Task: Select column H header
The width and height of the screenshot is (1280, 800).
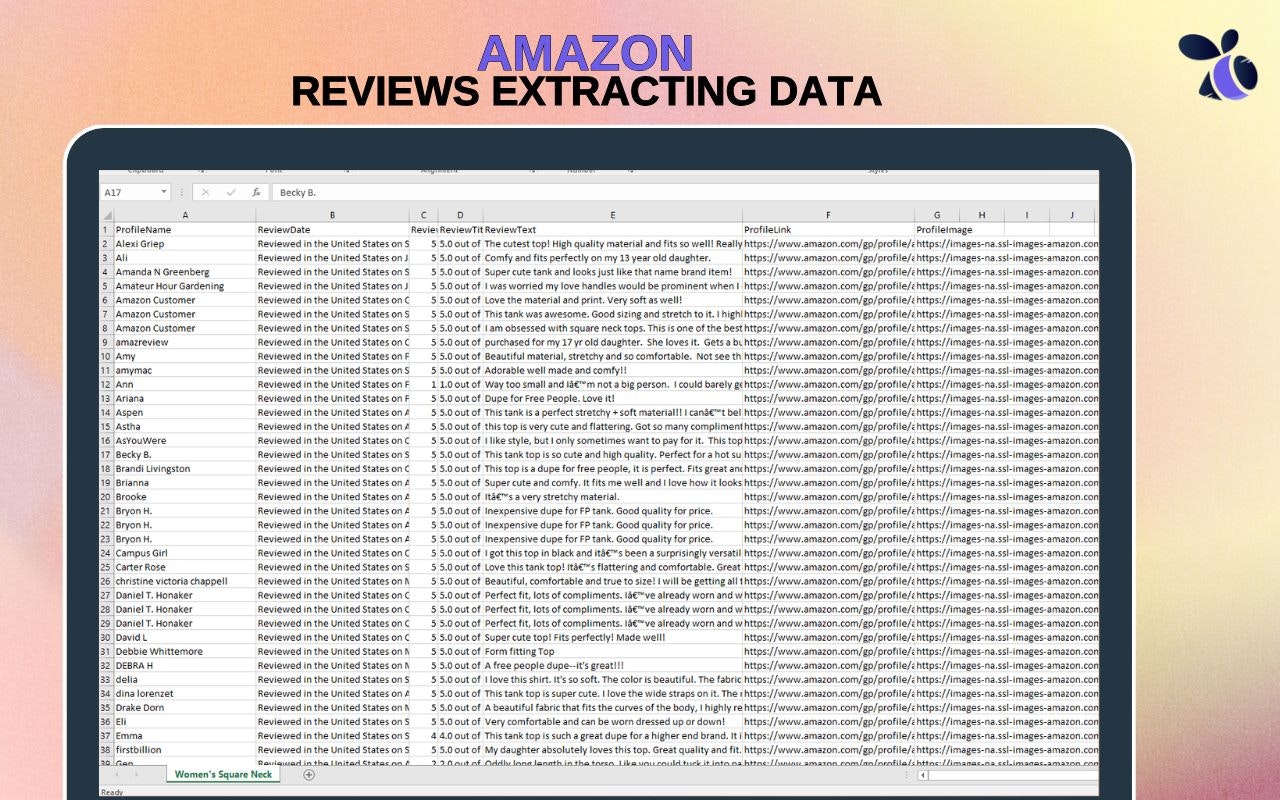Action: pos(982,215)
